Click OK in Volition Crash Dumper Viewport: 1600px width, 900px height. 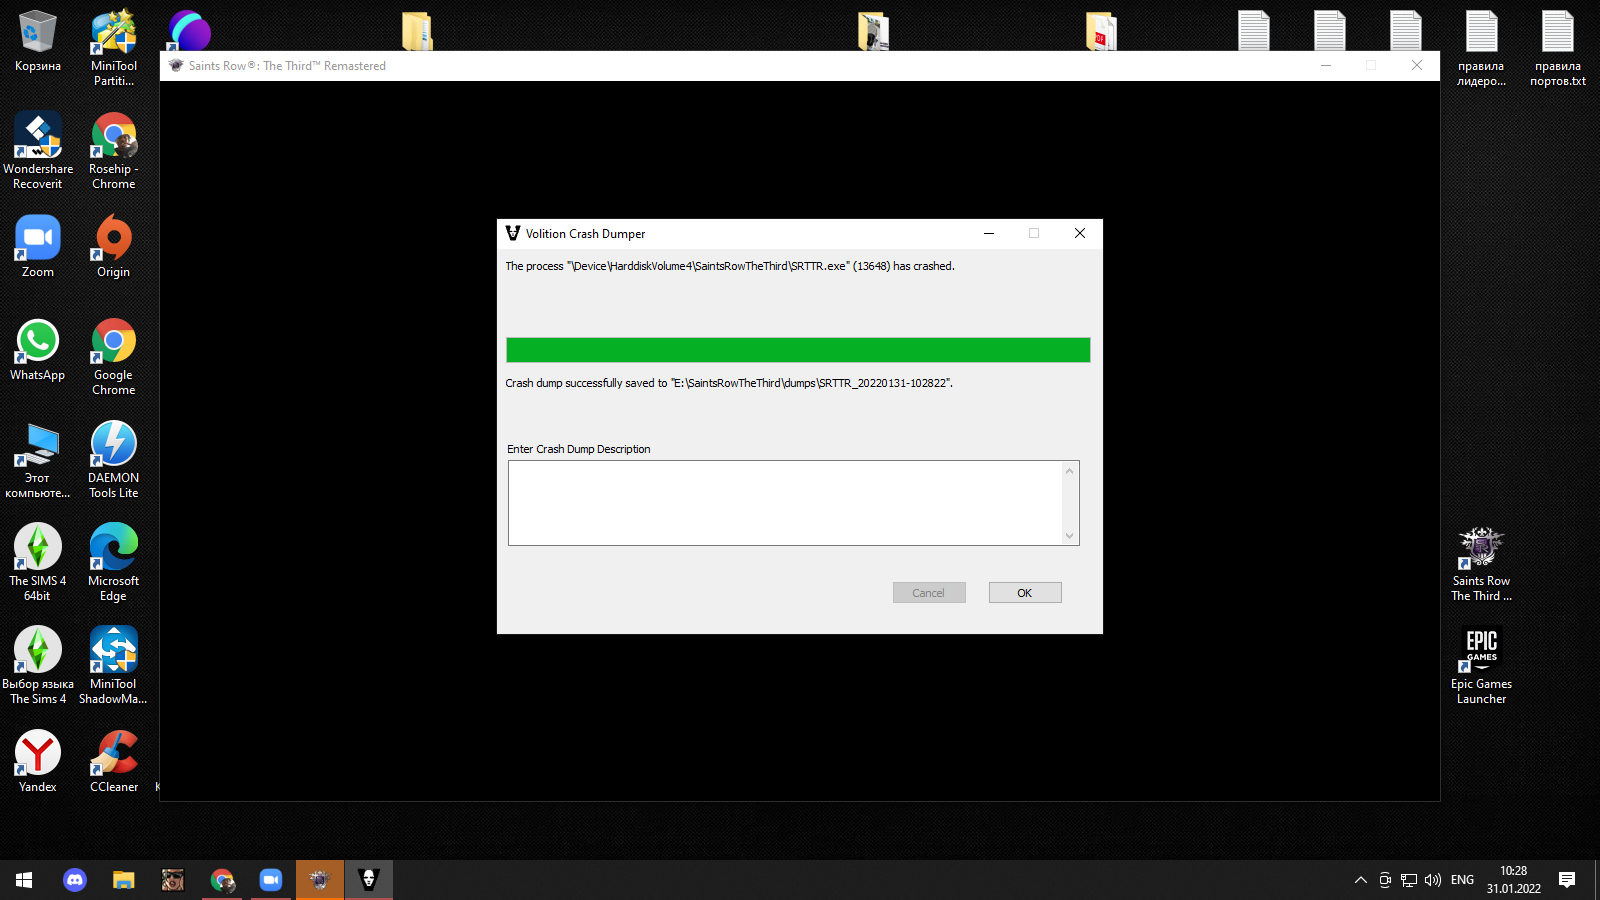click(1025, 593)
